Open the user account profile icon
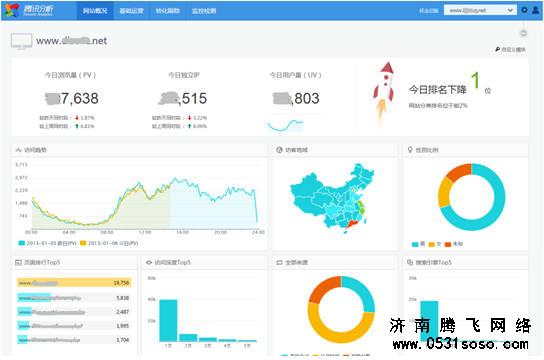This screenshot has width=544, height=360. point(536,10)
